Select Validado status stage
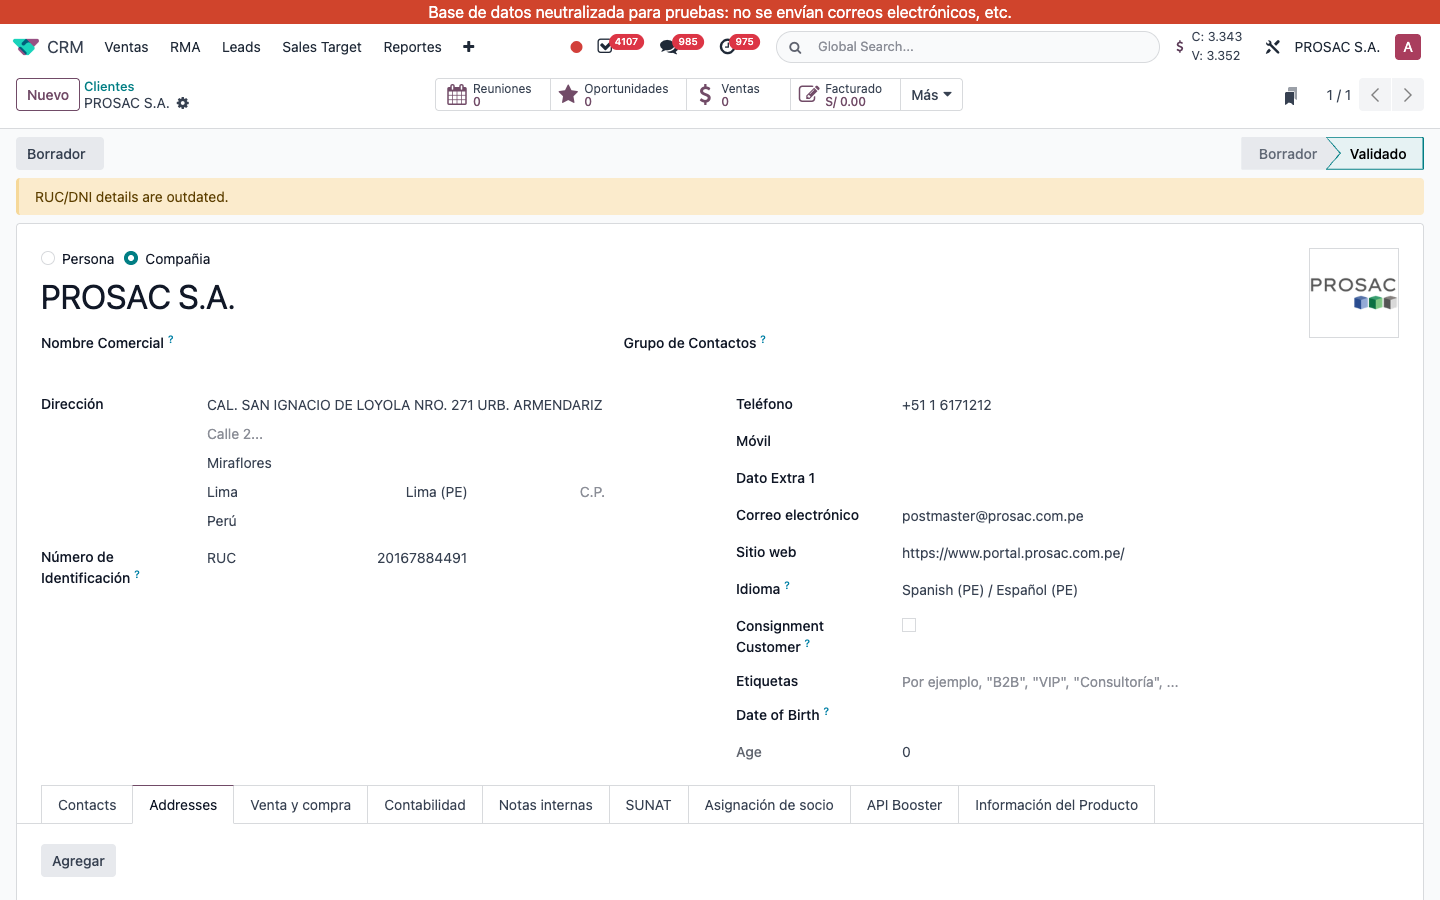 pyautogui.click(x=1377, y=154)
